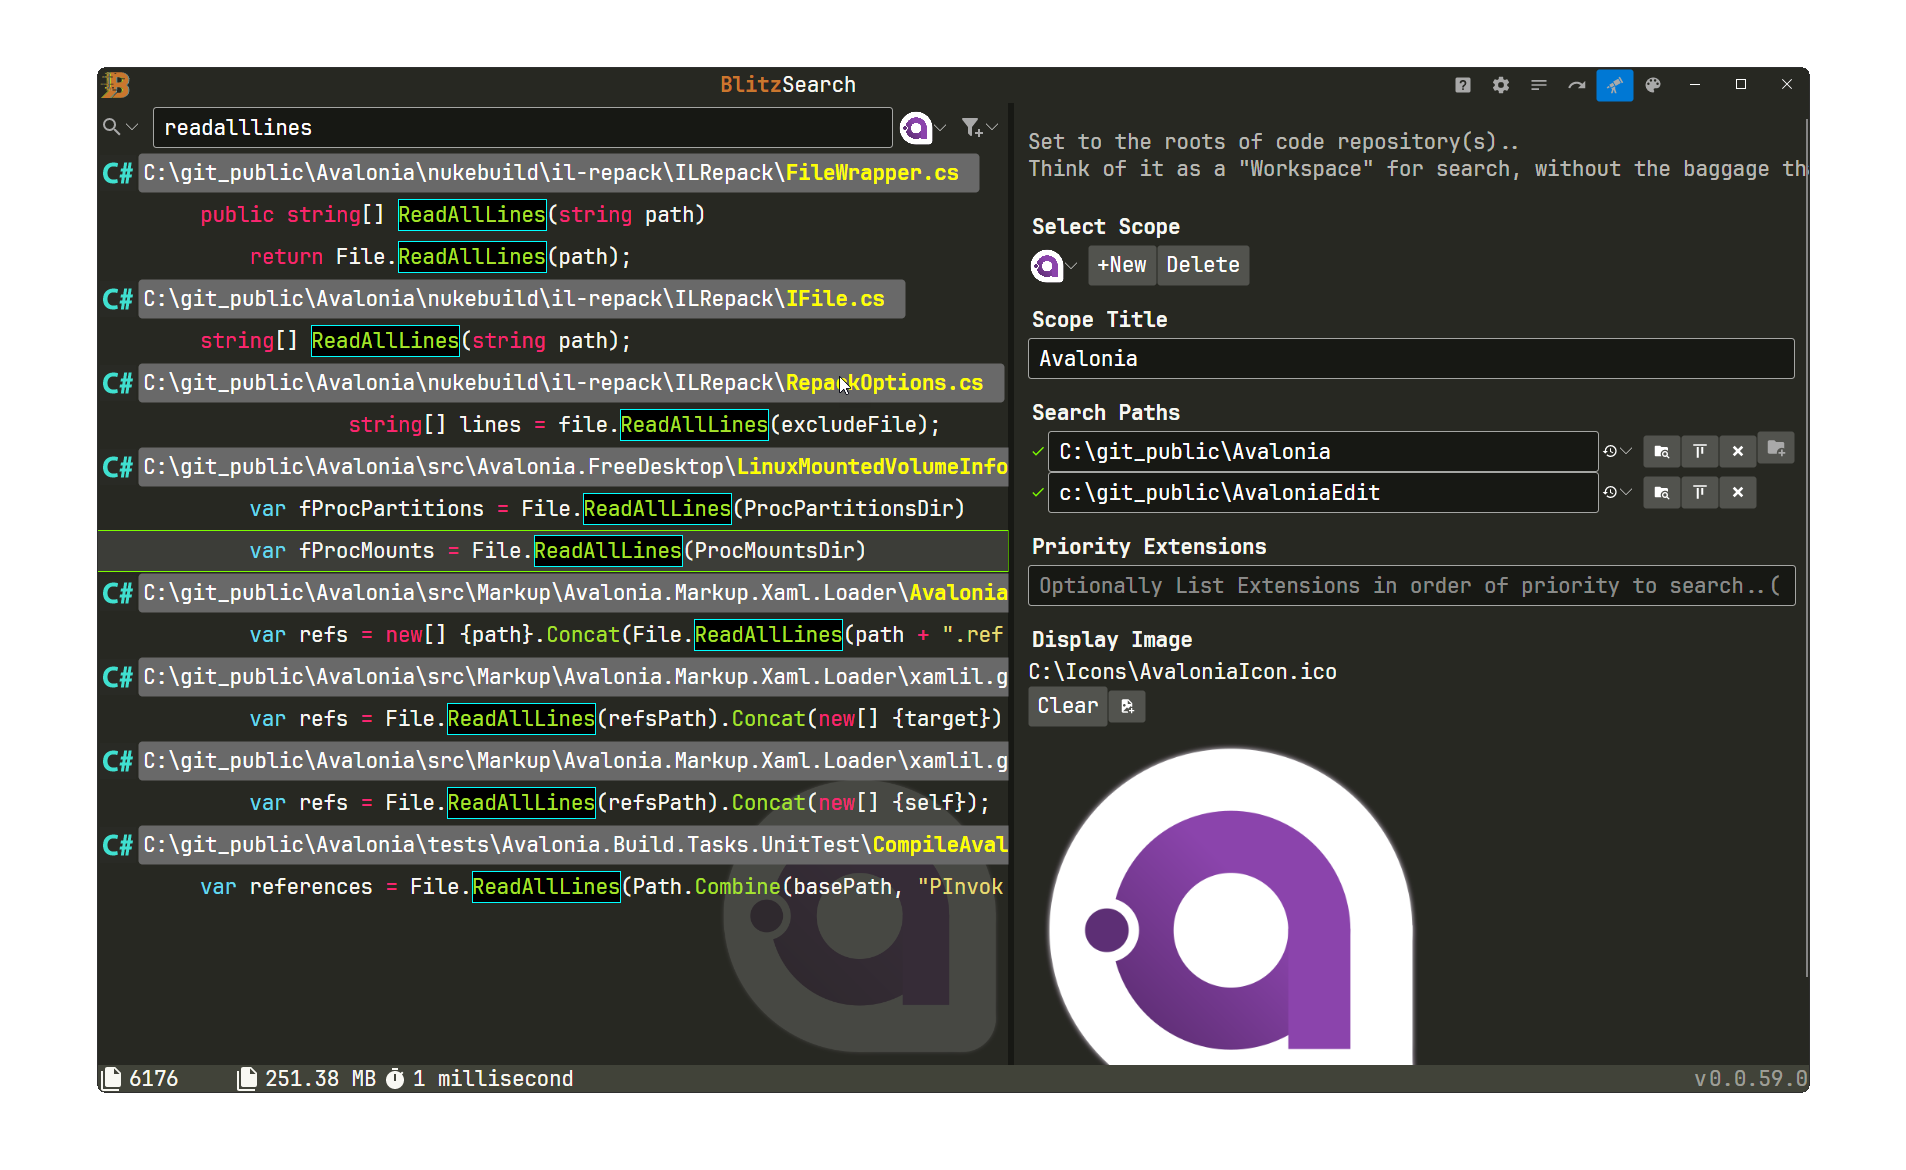Click the file count icon in status bar
The width and height of the screenshot is (1906, 1170).
pos(112,1078)
